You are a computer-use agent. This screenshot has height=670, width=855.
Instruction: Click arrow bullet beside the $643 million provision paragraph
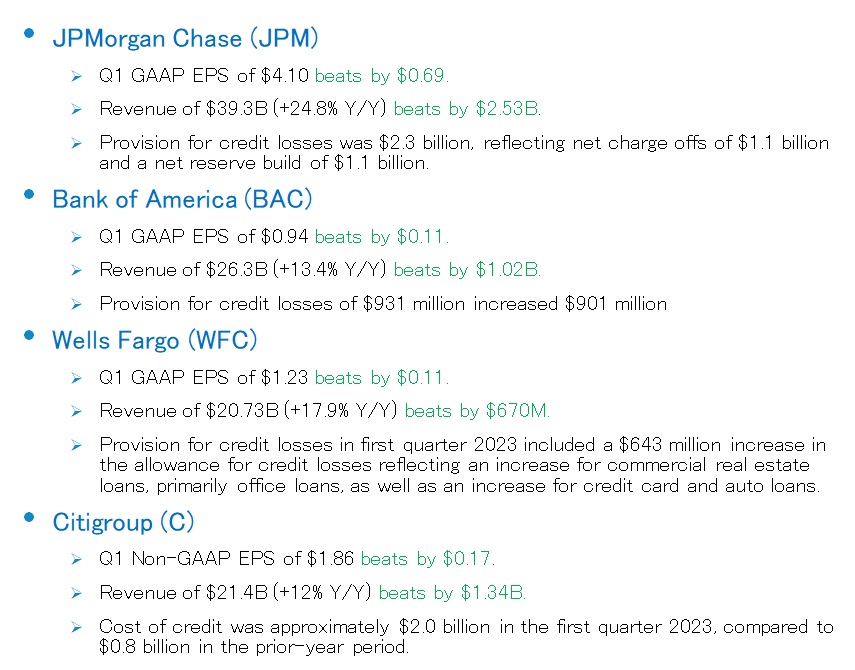coord(76,445)
